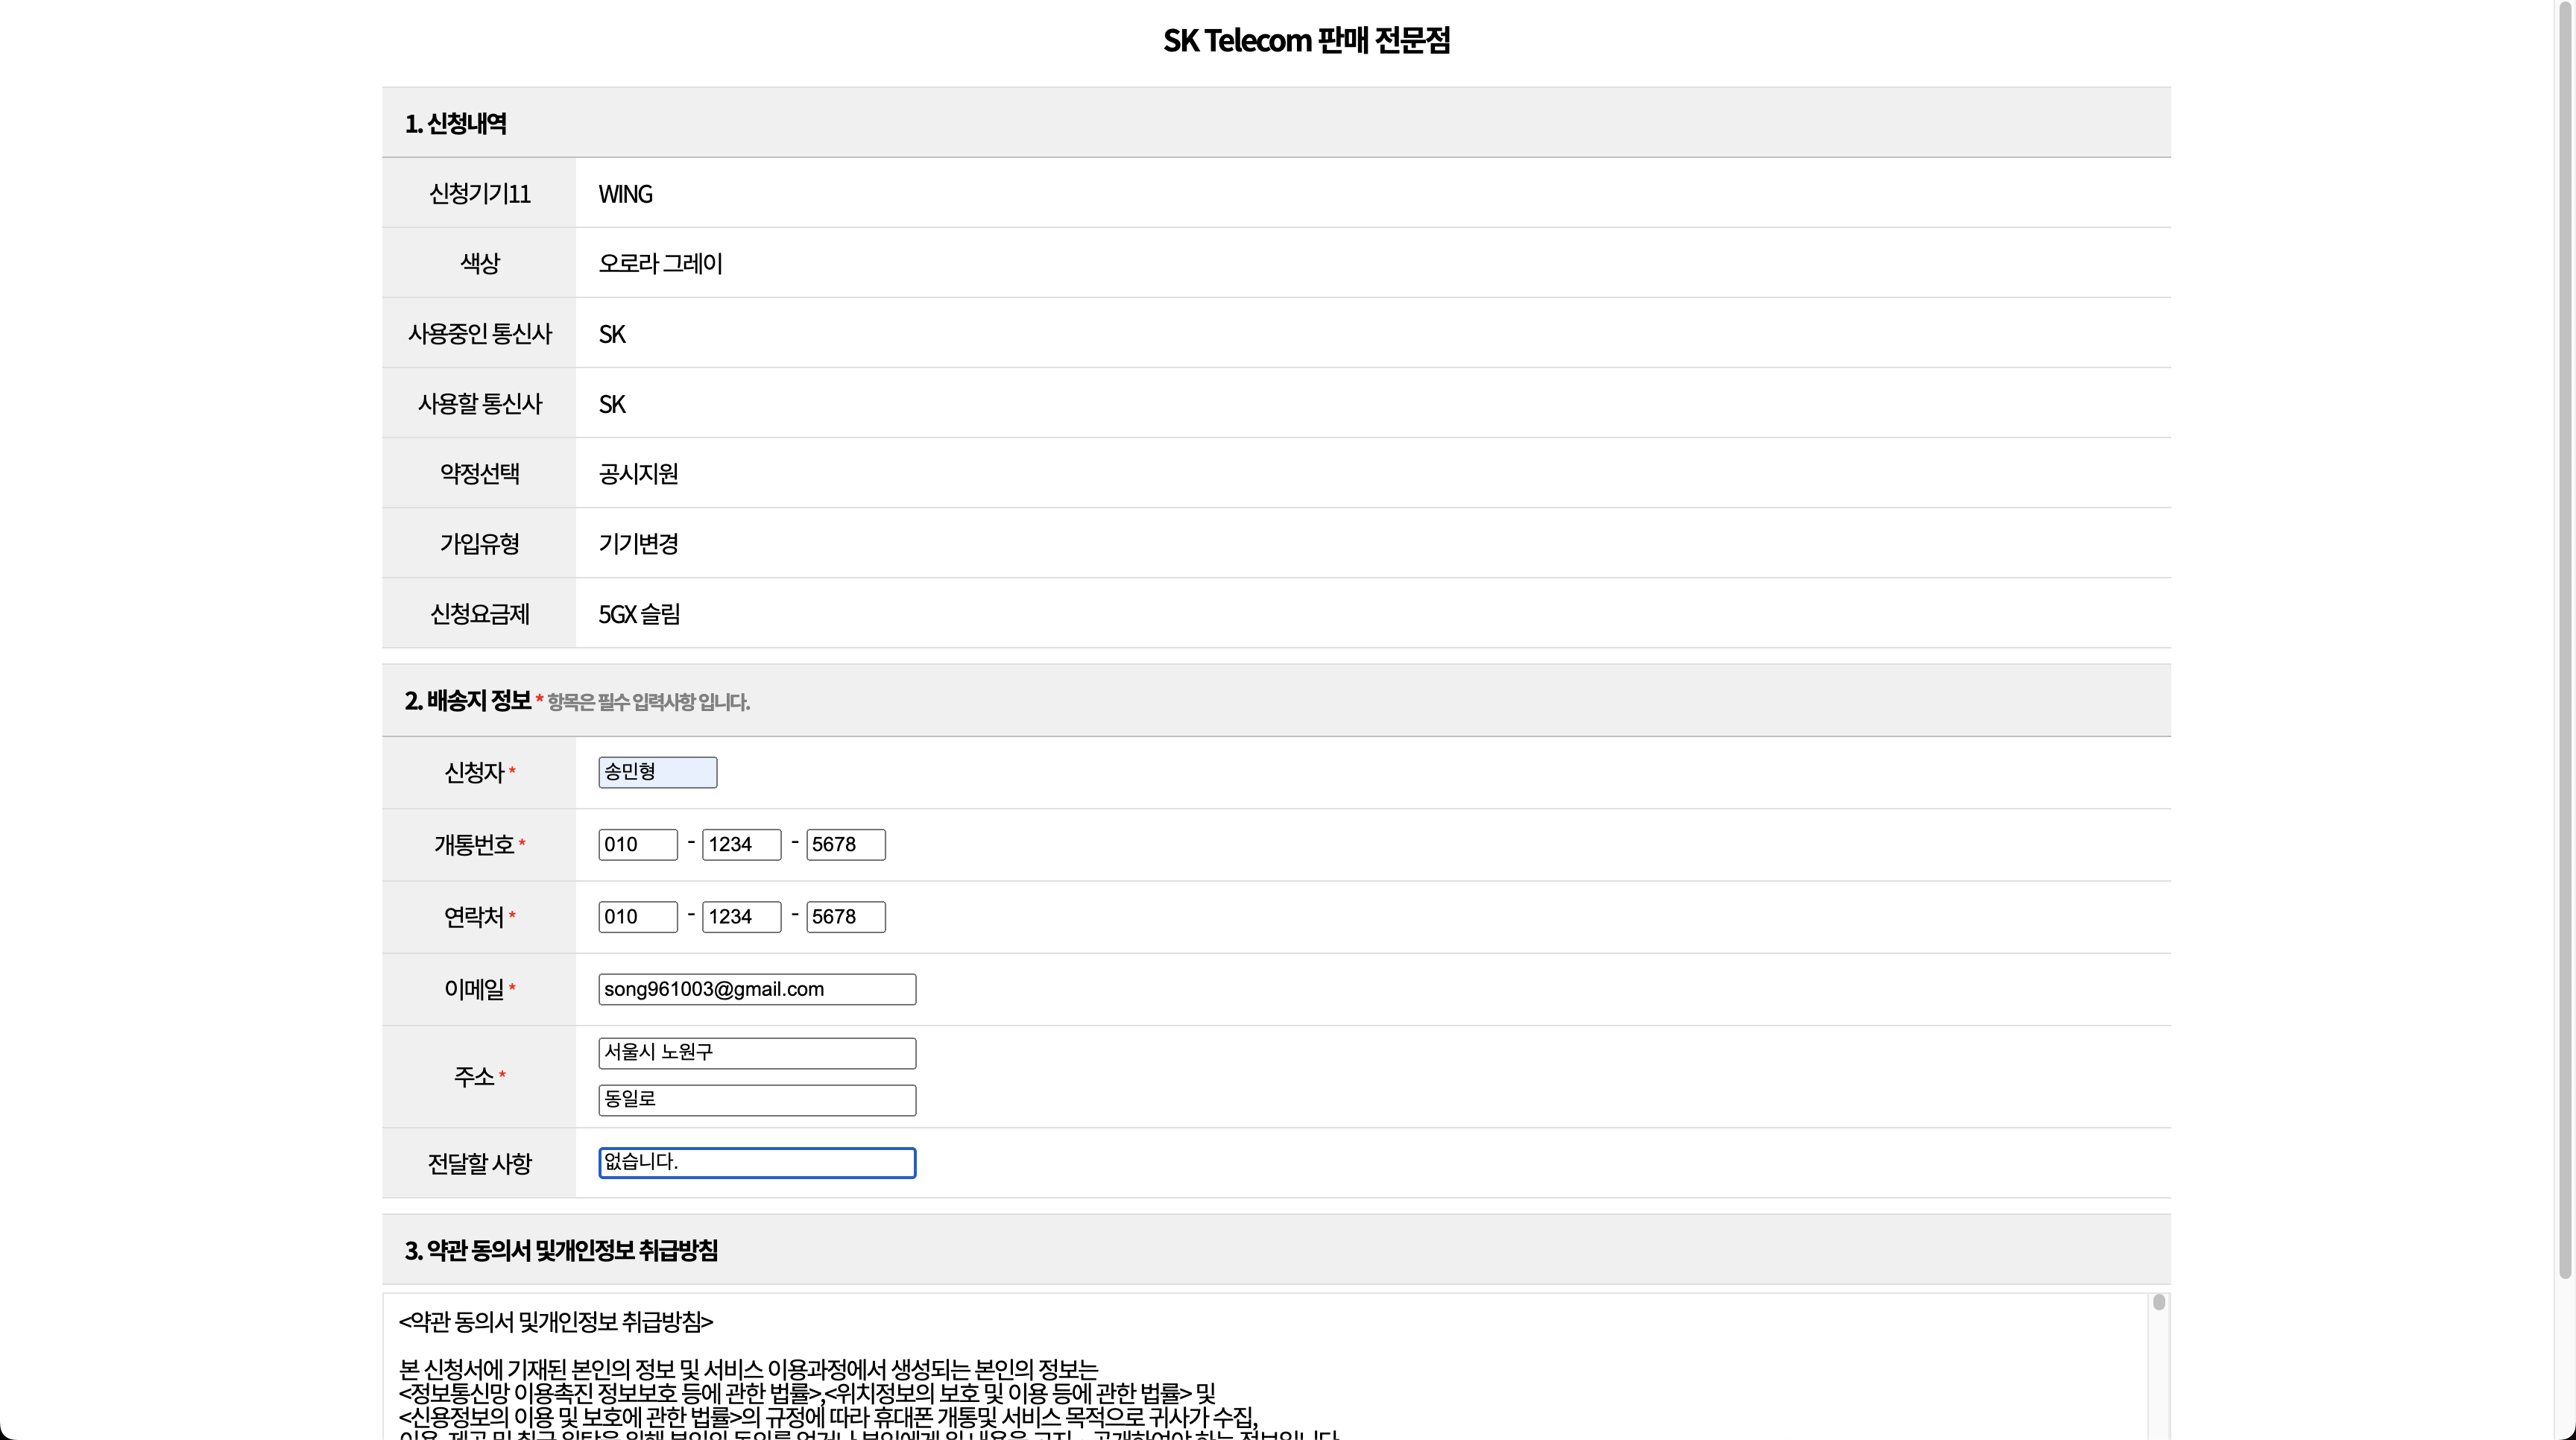Screen dimensions: 2576x1440
Task: Click the 공시지원 contract value cell
Action: click(638, 473)
